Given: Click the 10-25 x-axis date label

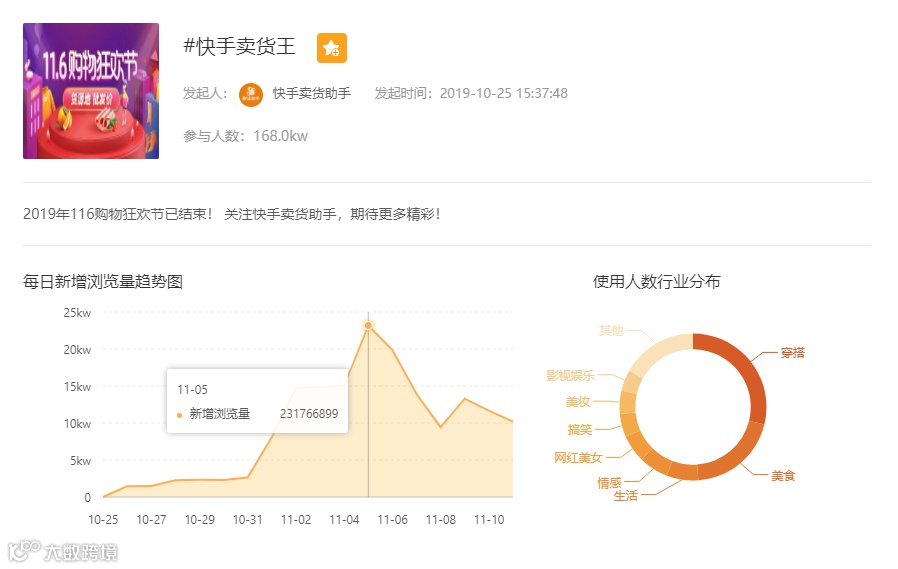Looking at the screenshot, I should coord(103,520).
